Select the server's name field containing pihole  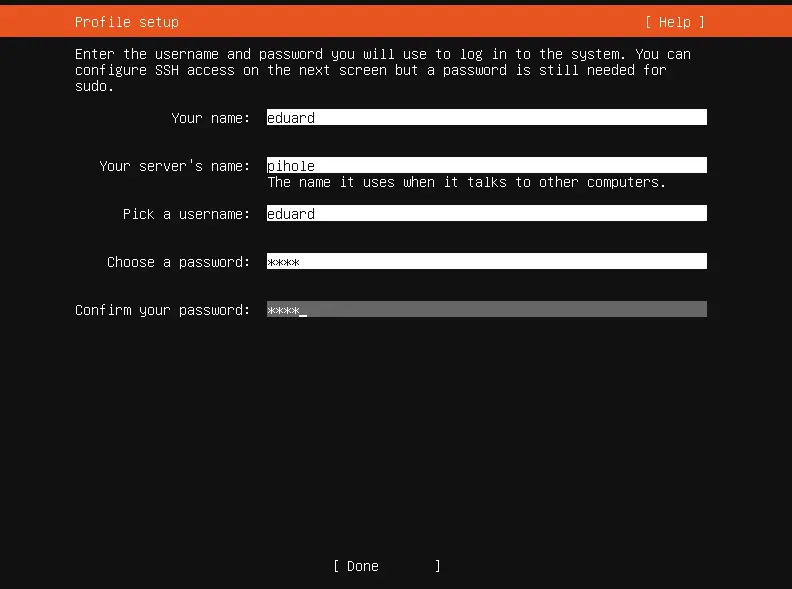pyautogui.click(x=486, y=166)
